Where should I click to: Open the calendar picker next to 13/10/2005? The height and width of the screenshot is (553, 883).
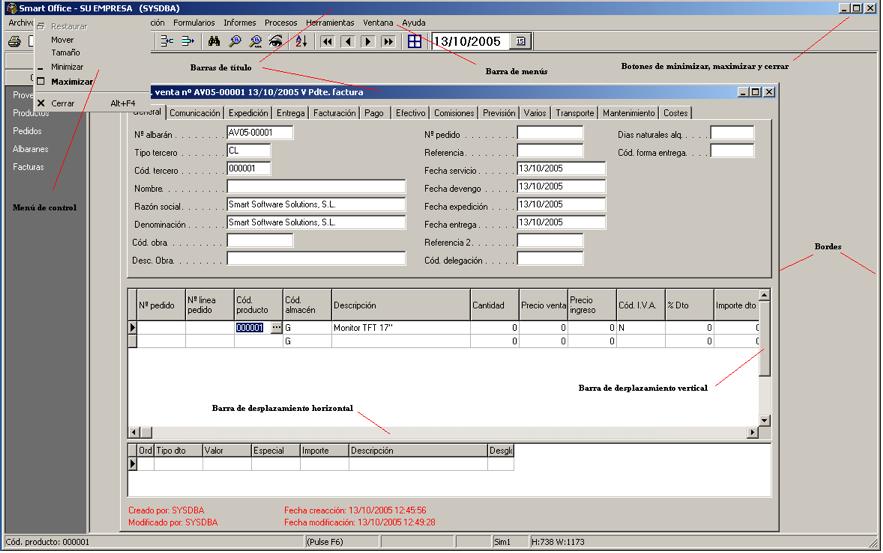(x=520, y=42)
